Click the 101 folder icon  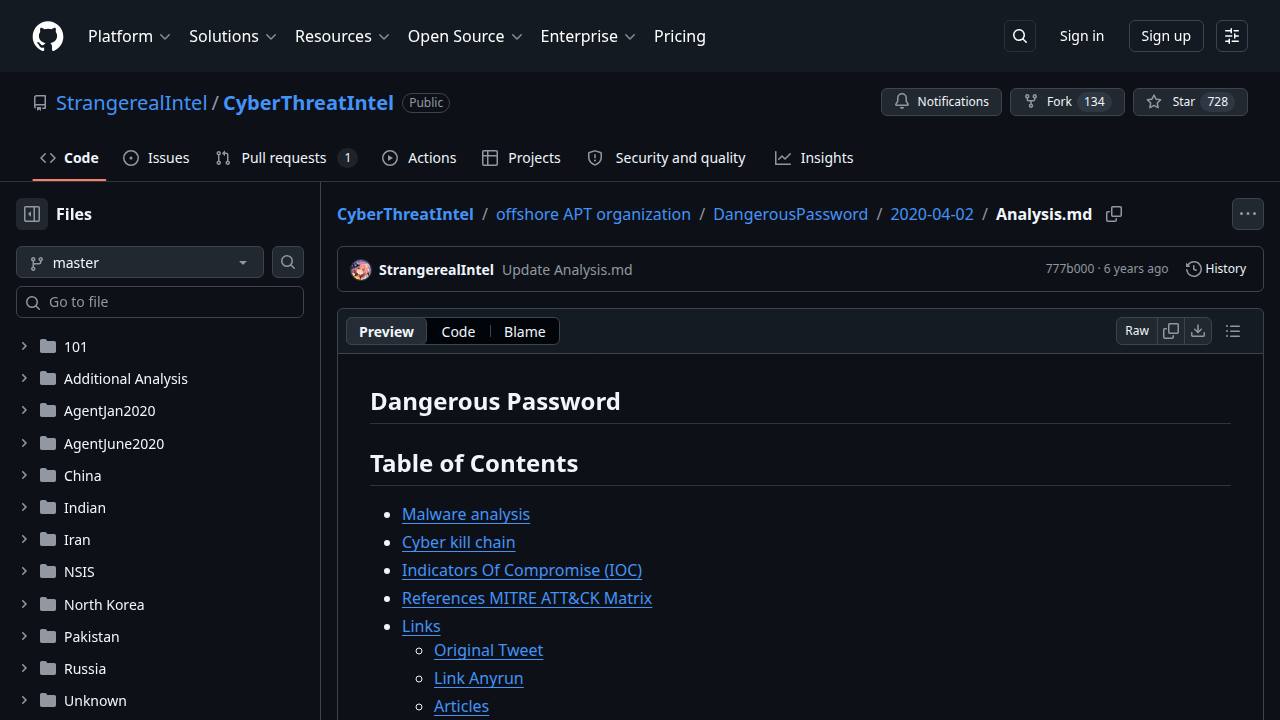tap(48, 346)
